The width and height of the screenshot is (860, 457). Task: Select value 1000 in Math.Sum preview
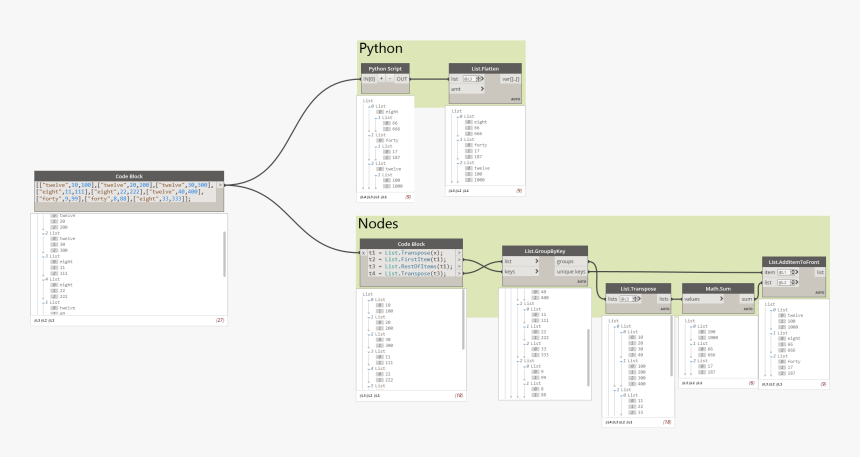click(712, 338)
